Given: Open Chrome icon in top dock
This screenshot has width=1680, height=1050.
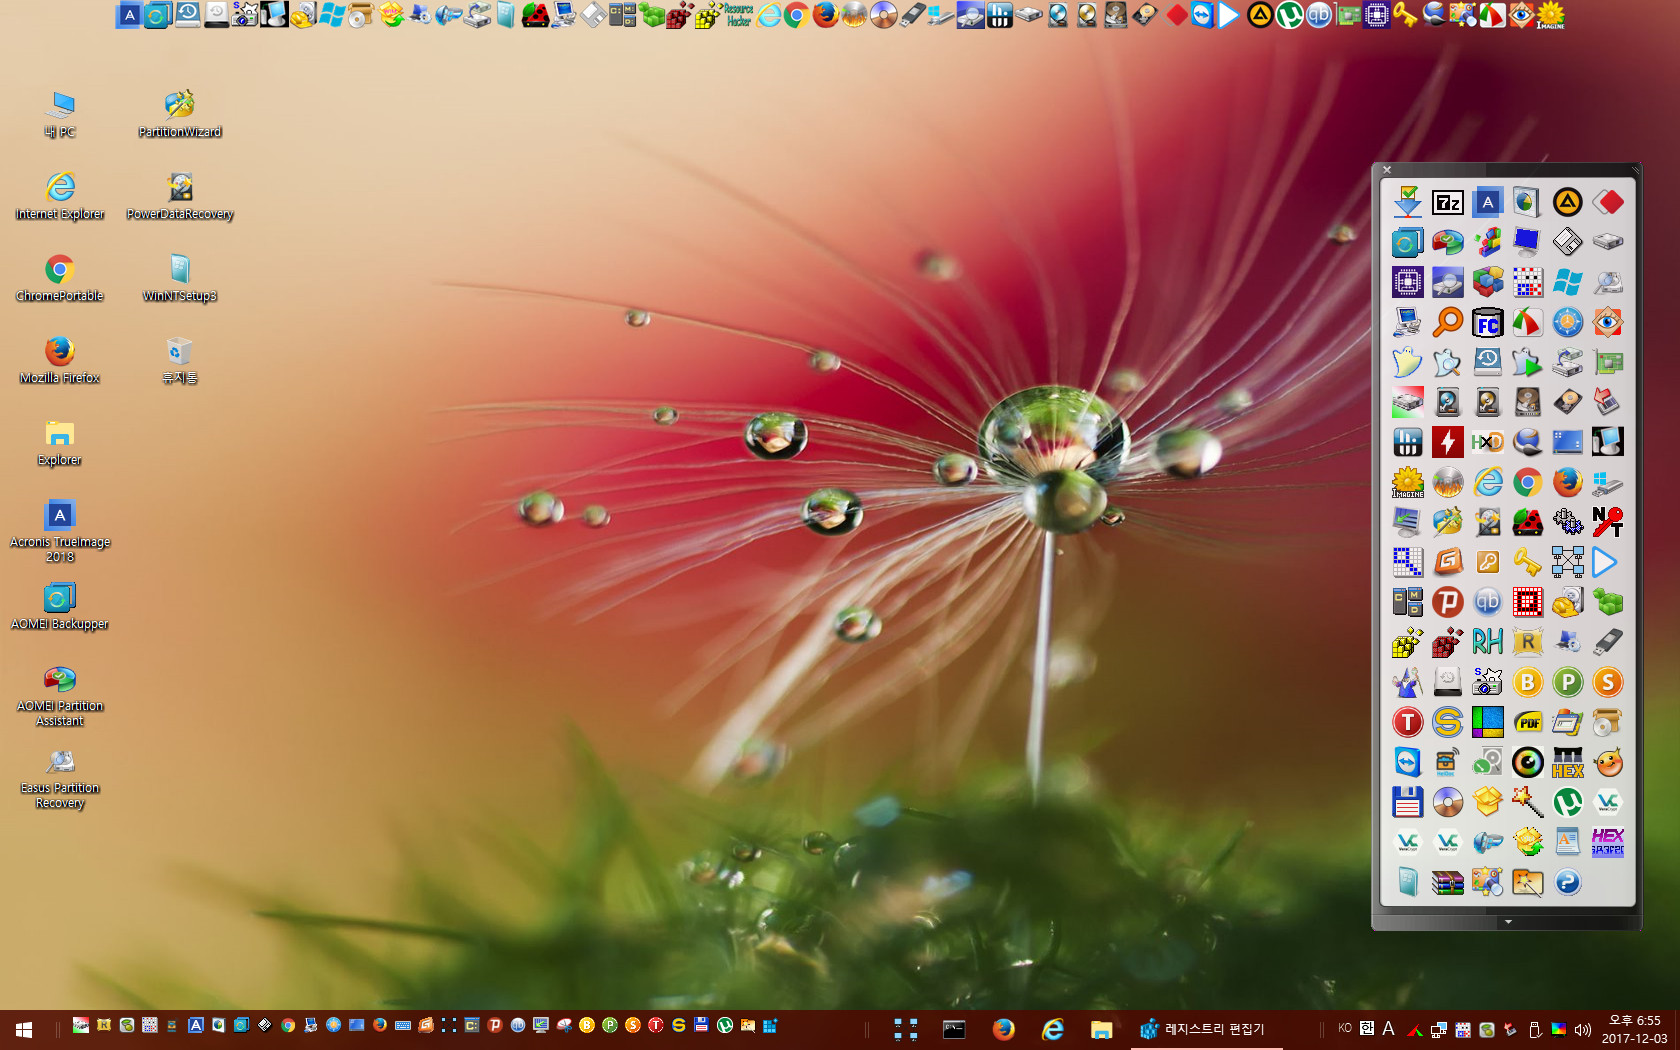Looking at the screenshot, I should point(796,15).
